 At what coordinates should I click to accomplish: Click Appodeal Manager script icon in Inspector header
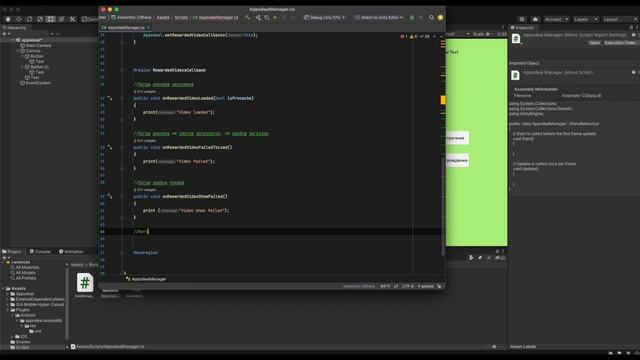(x=516, y=38)
